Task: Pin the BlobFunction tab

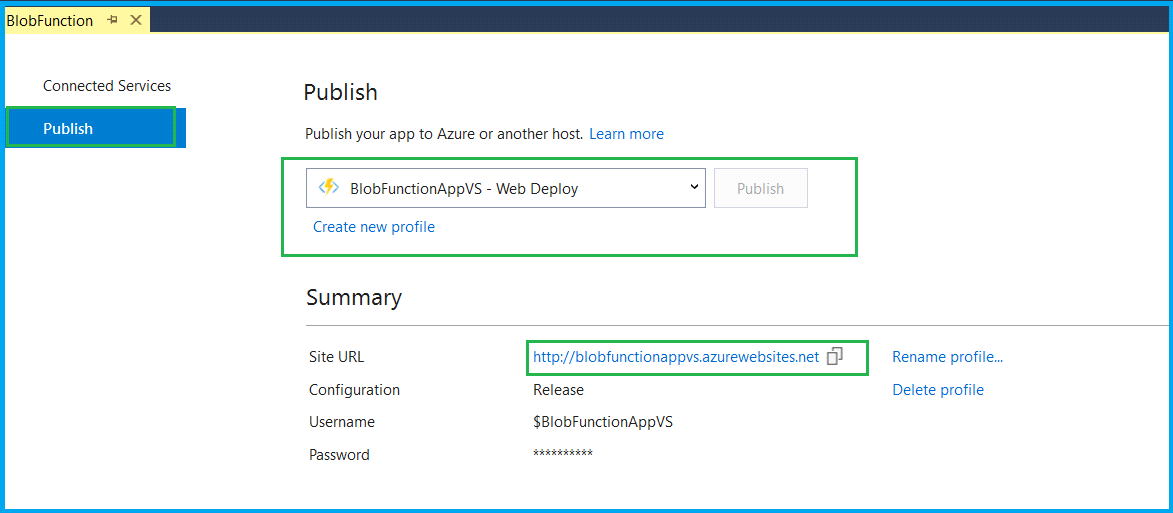Action: pos(113,20)
